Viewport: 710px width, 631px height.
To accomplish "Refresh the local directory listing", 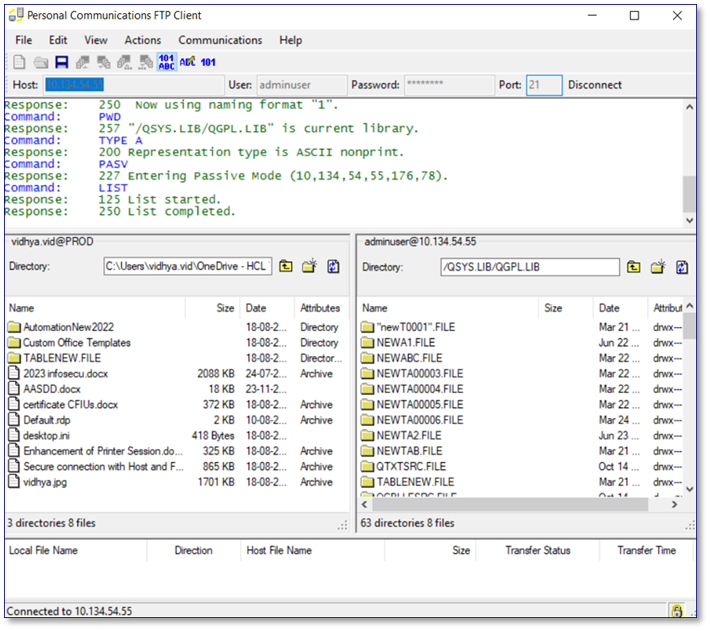I will 333,266.
